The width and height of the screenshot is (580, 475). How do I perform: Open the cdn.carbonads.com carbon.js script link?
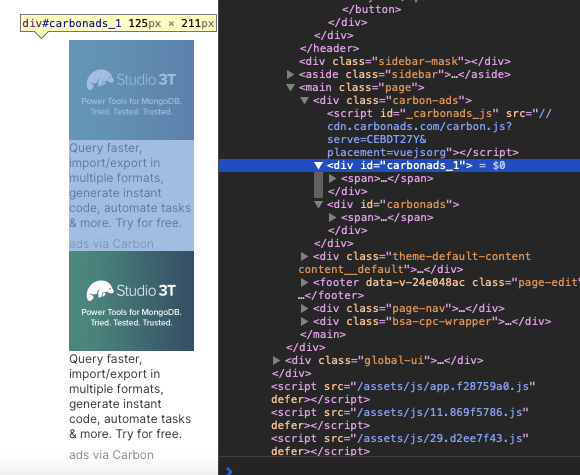[439, 133]
